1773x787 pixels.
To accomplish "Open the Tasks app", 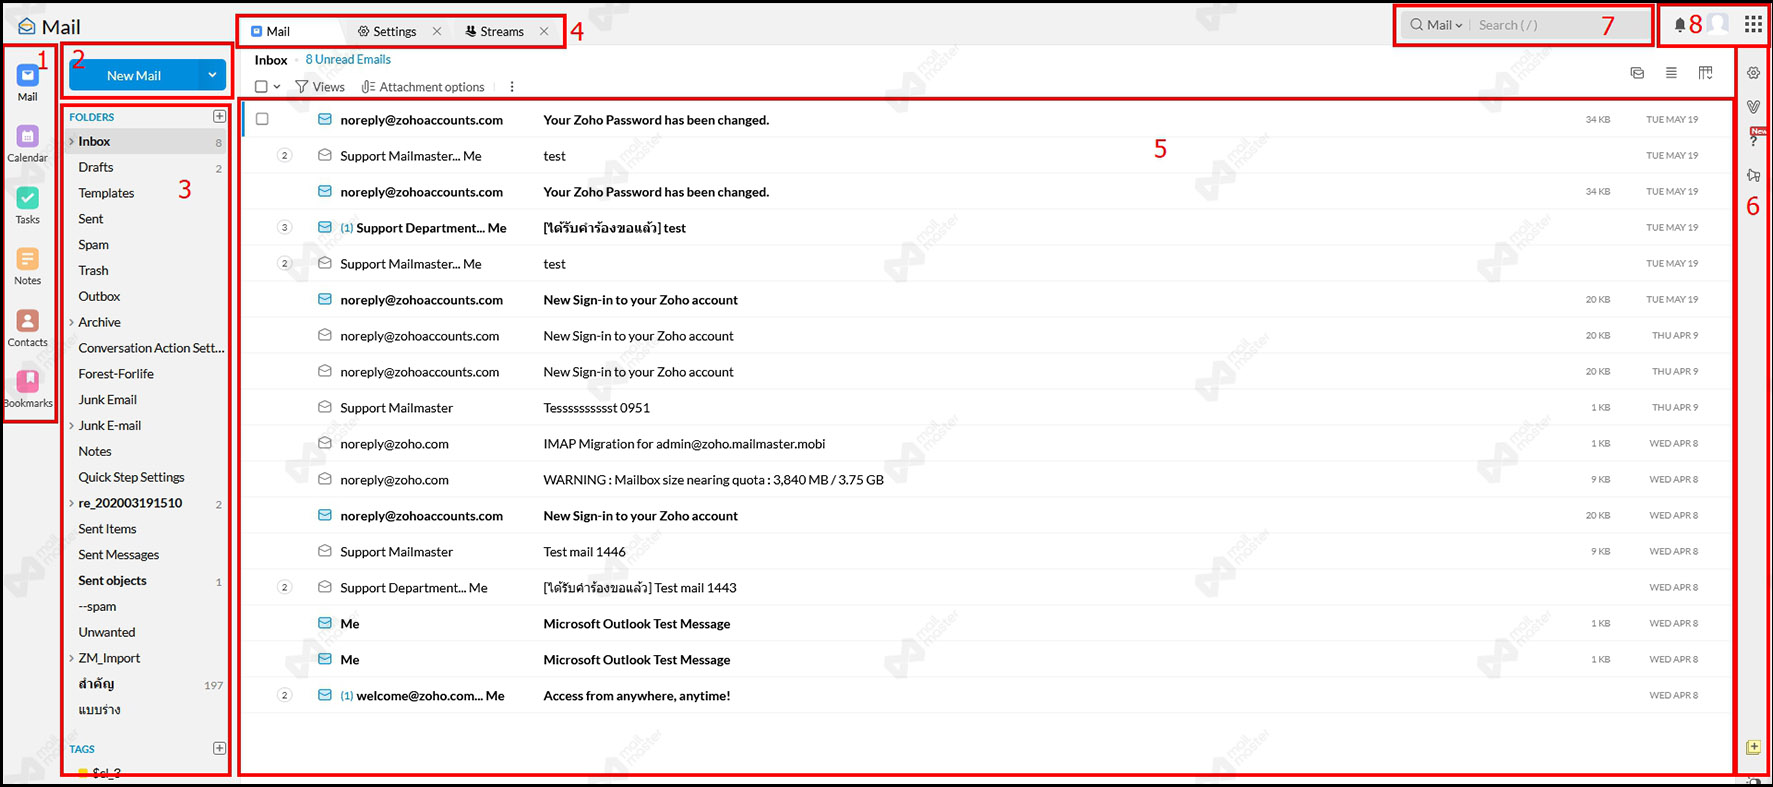I will pyautogui.click(x=28, y=205).
